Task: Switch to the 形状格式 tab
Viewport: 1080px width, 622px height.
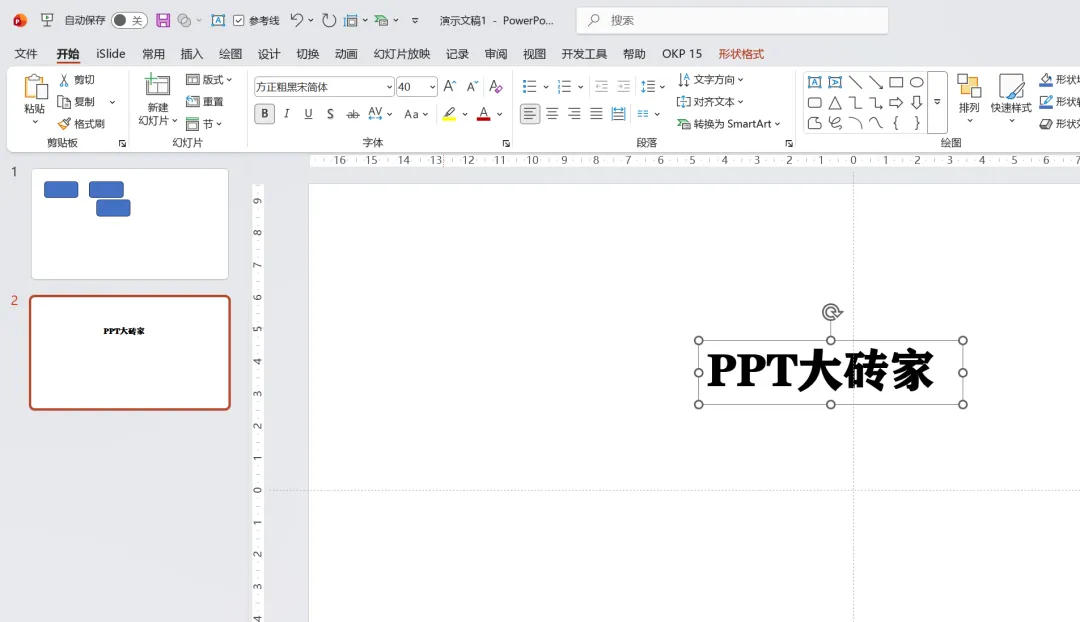Action: point(741,54)
